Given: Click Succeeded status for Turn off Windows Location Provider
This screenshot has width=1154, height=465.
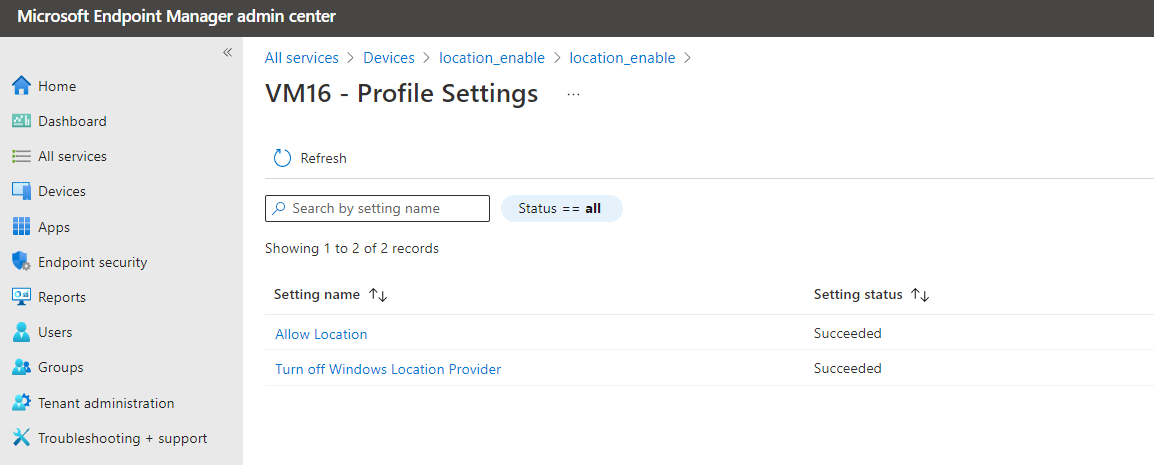Looking at the screenshot, I should pyautogui.click(x=847, y=368).
